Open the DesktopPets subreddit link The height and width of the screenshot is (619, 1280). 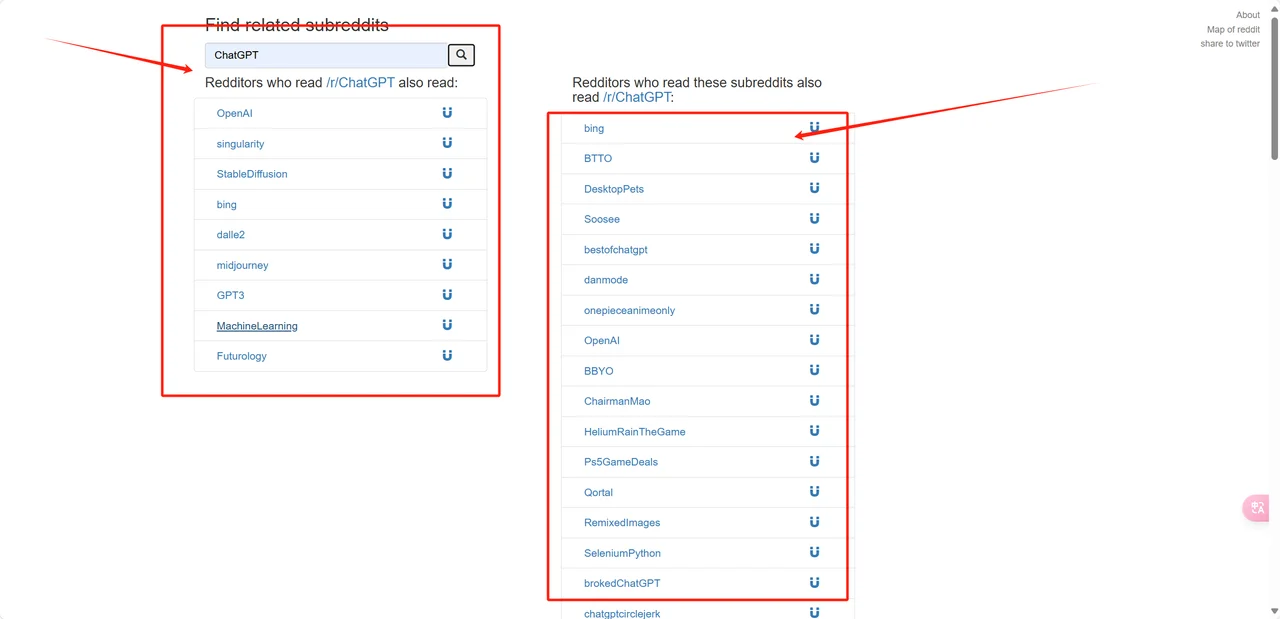pos(614,189)
